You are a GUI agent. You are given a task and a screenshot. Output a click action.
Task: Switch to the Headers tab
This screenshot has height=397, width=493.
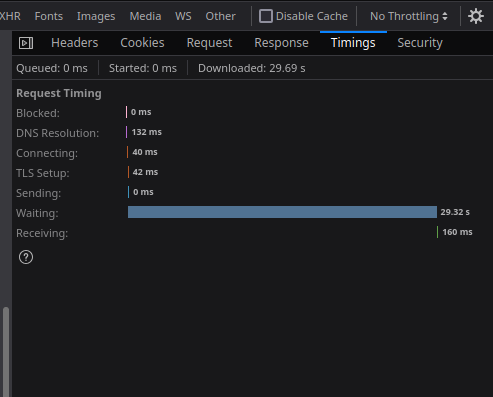point(75,43)
